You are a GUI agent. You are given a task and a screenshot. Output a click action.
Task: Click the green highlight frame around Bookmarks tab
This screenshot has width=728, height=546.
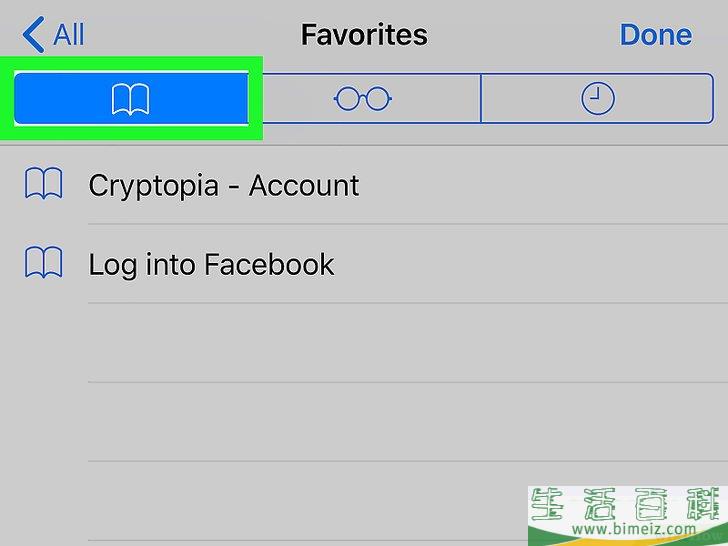(131, 98)
